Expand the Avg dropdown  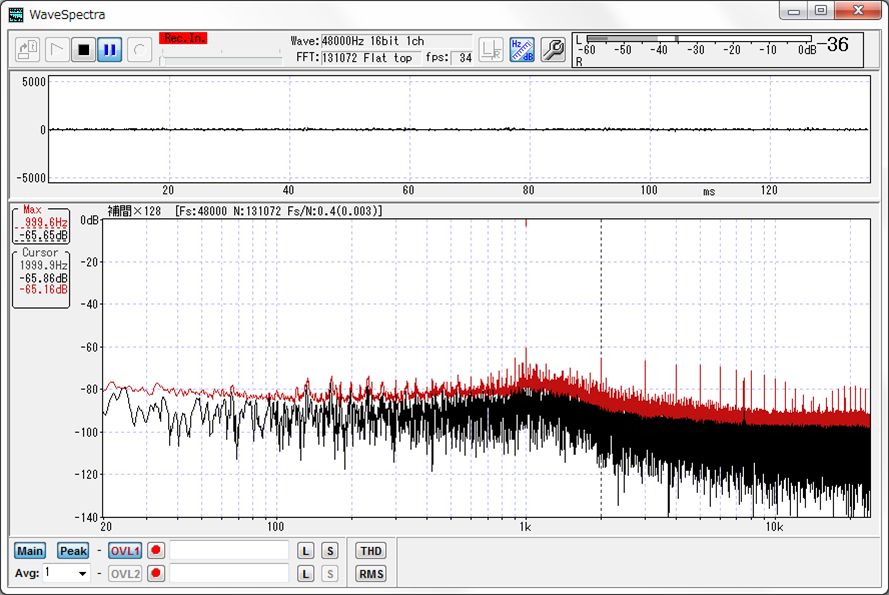coord(82,574)
